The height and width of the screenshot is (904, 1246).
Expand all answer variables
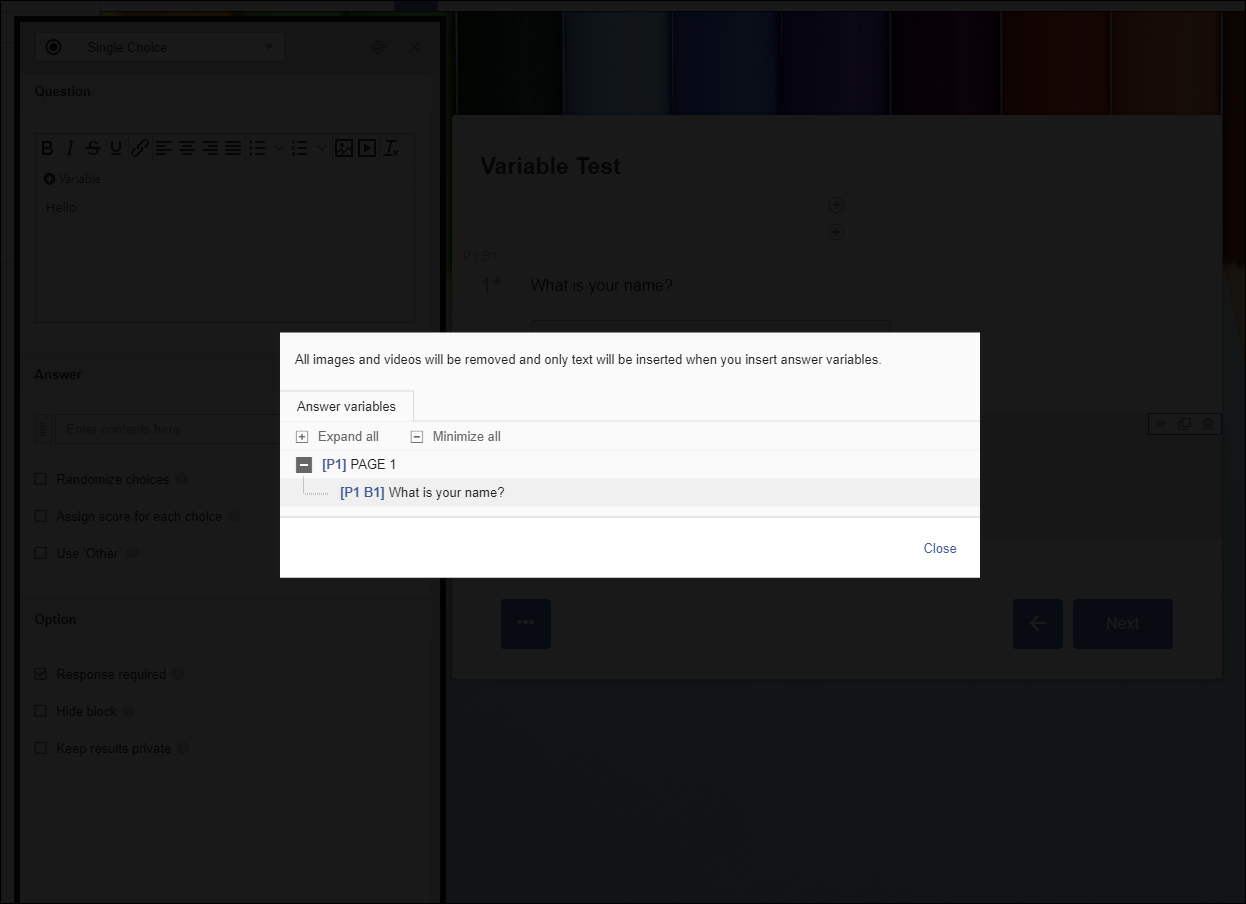(337, 436)
